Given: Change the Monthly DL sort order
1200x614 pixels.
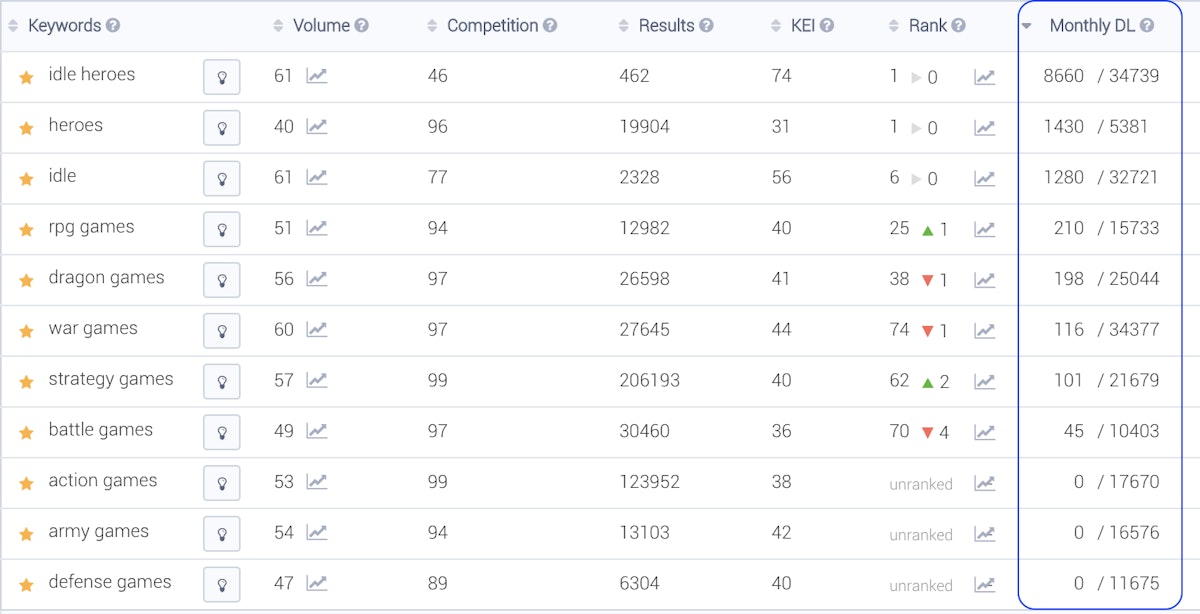Looking at the screenshot, I should 1027,26.
